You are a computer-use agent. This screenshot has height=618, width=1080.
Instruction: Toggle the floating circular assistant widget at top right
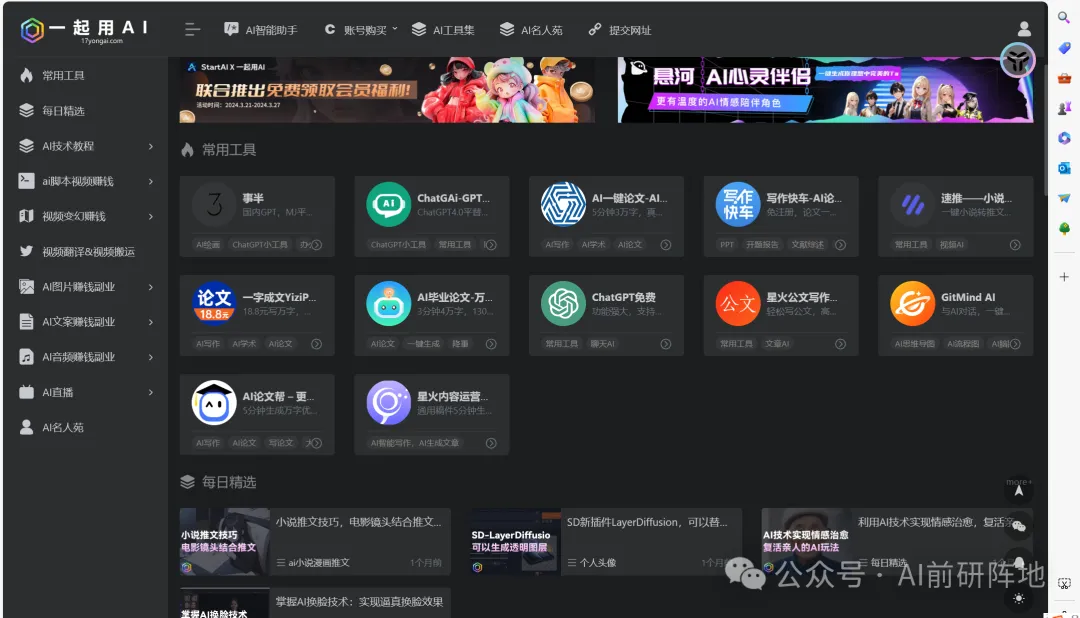tap(1018, 61)
